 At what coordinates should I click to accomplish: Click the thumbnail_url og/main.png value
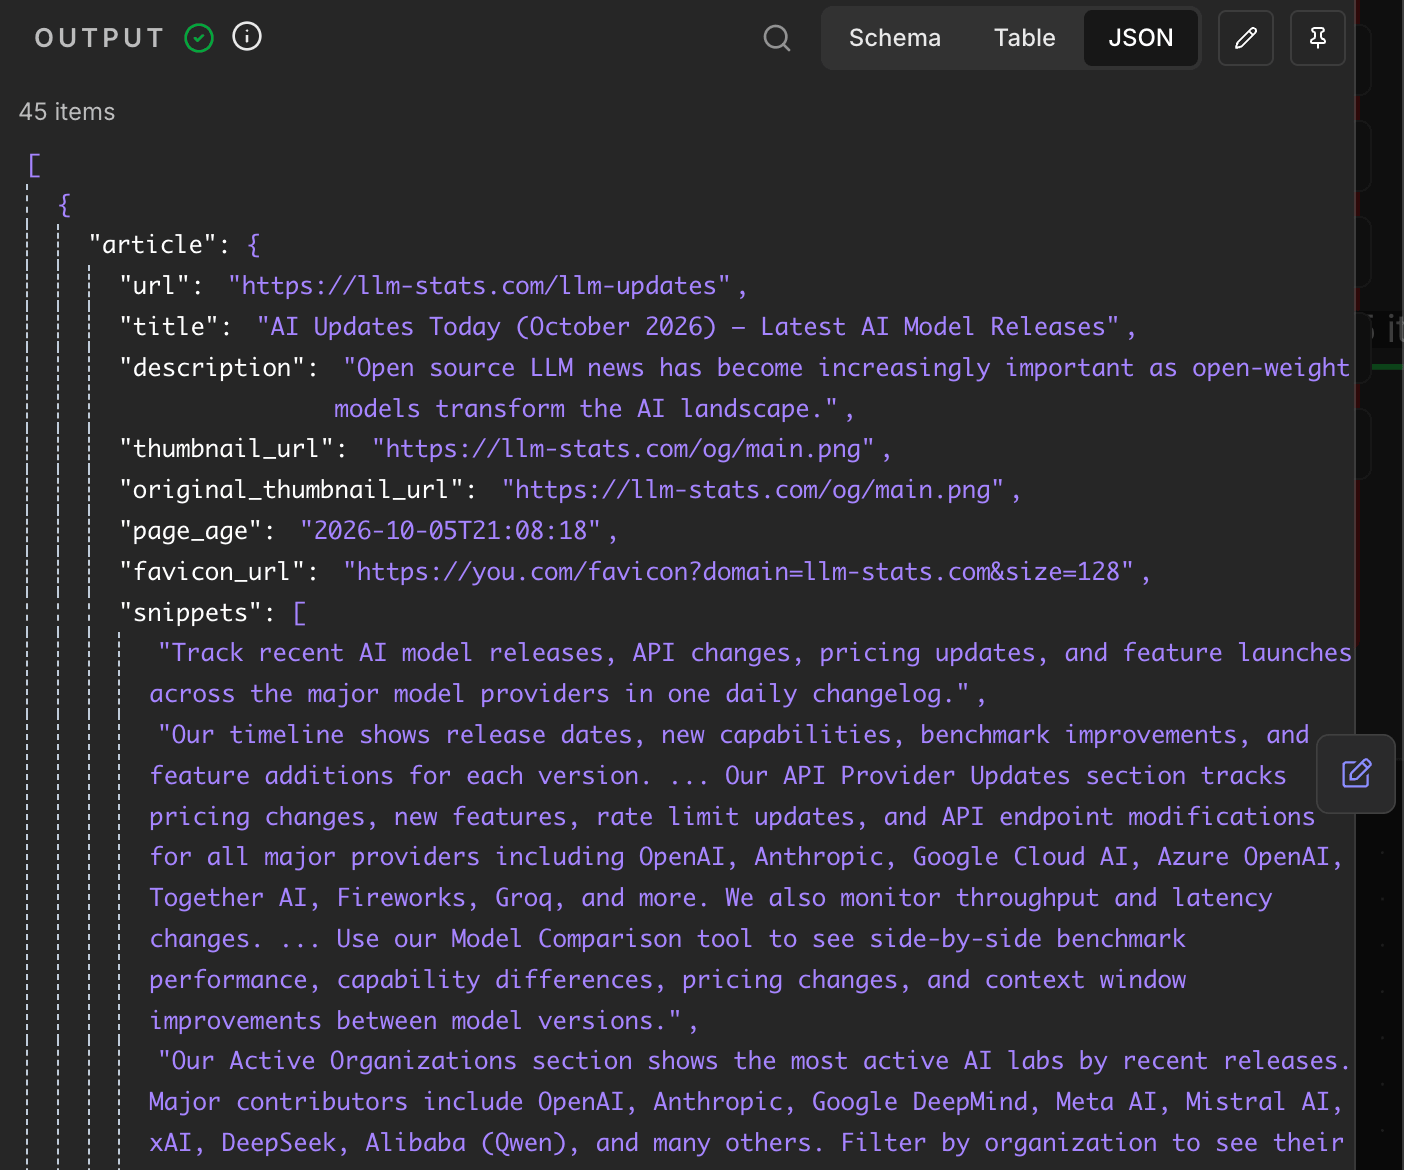[x=624, y=449]
